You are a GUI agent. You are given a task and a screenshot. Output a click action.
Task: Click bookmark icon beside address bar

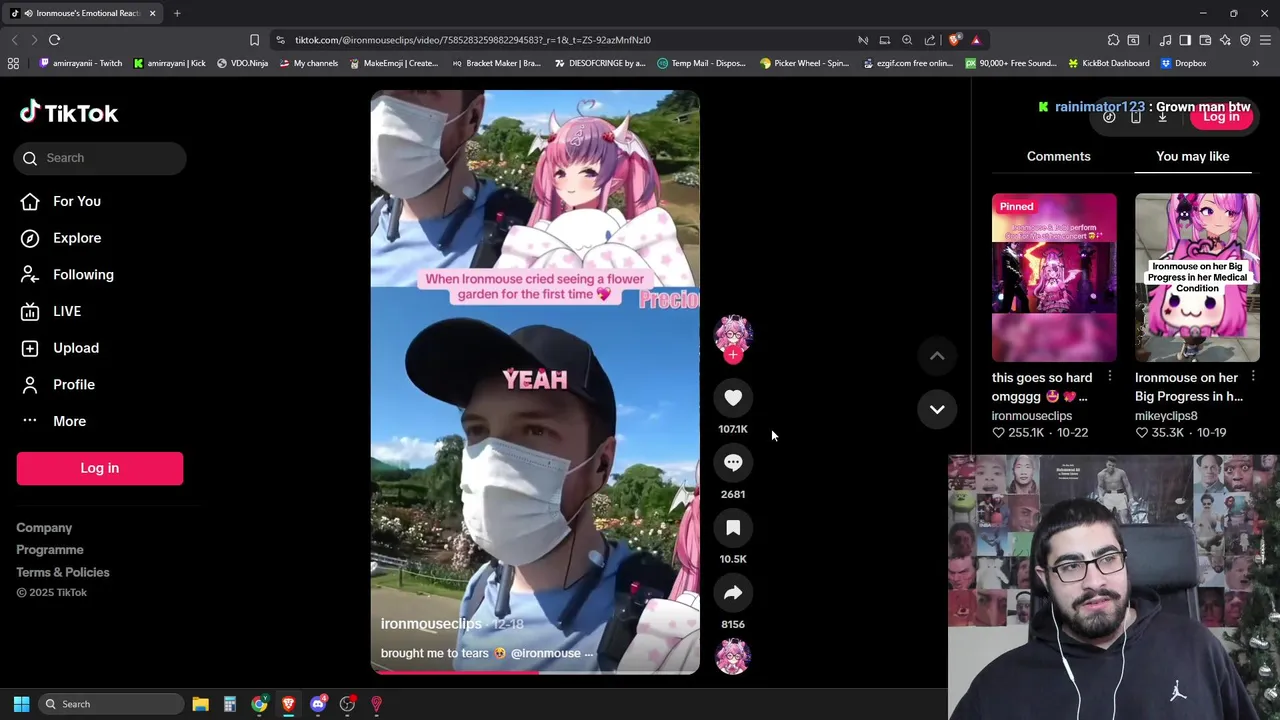pos(254,40)
